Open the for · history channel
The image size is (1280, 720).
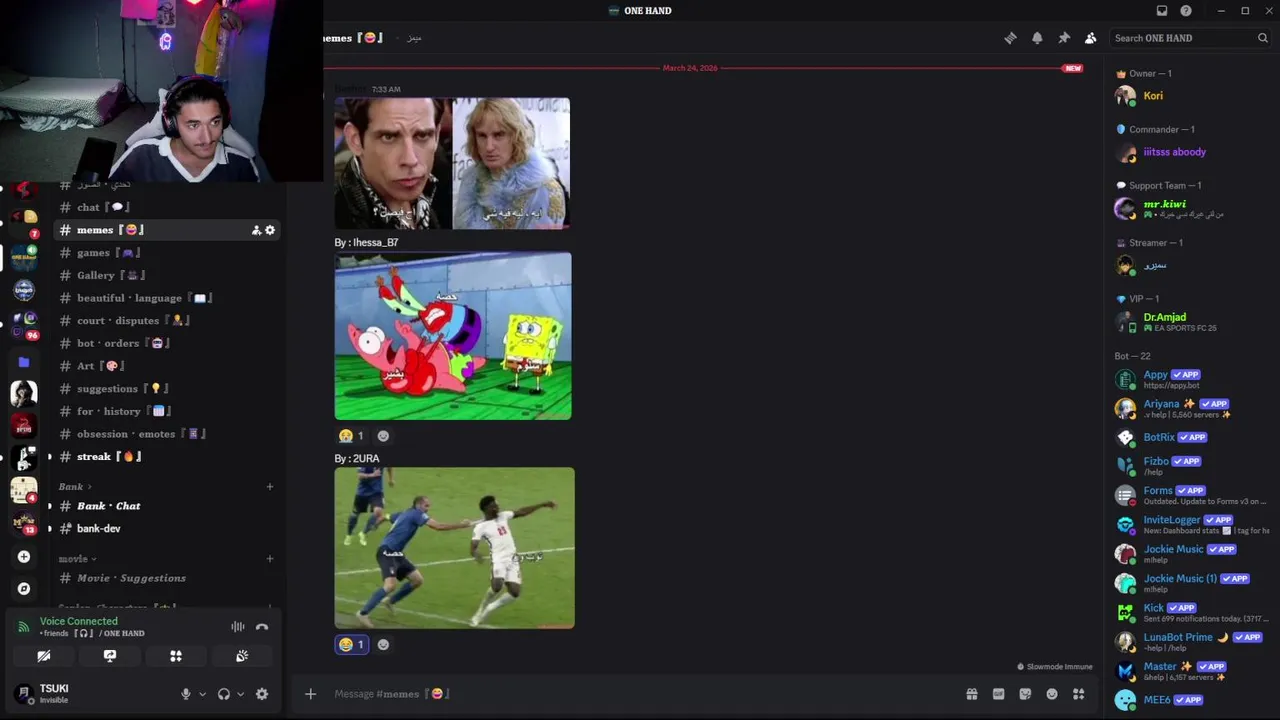pyautogui.click(x=166, y=411)
